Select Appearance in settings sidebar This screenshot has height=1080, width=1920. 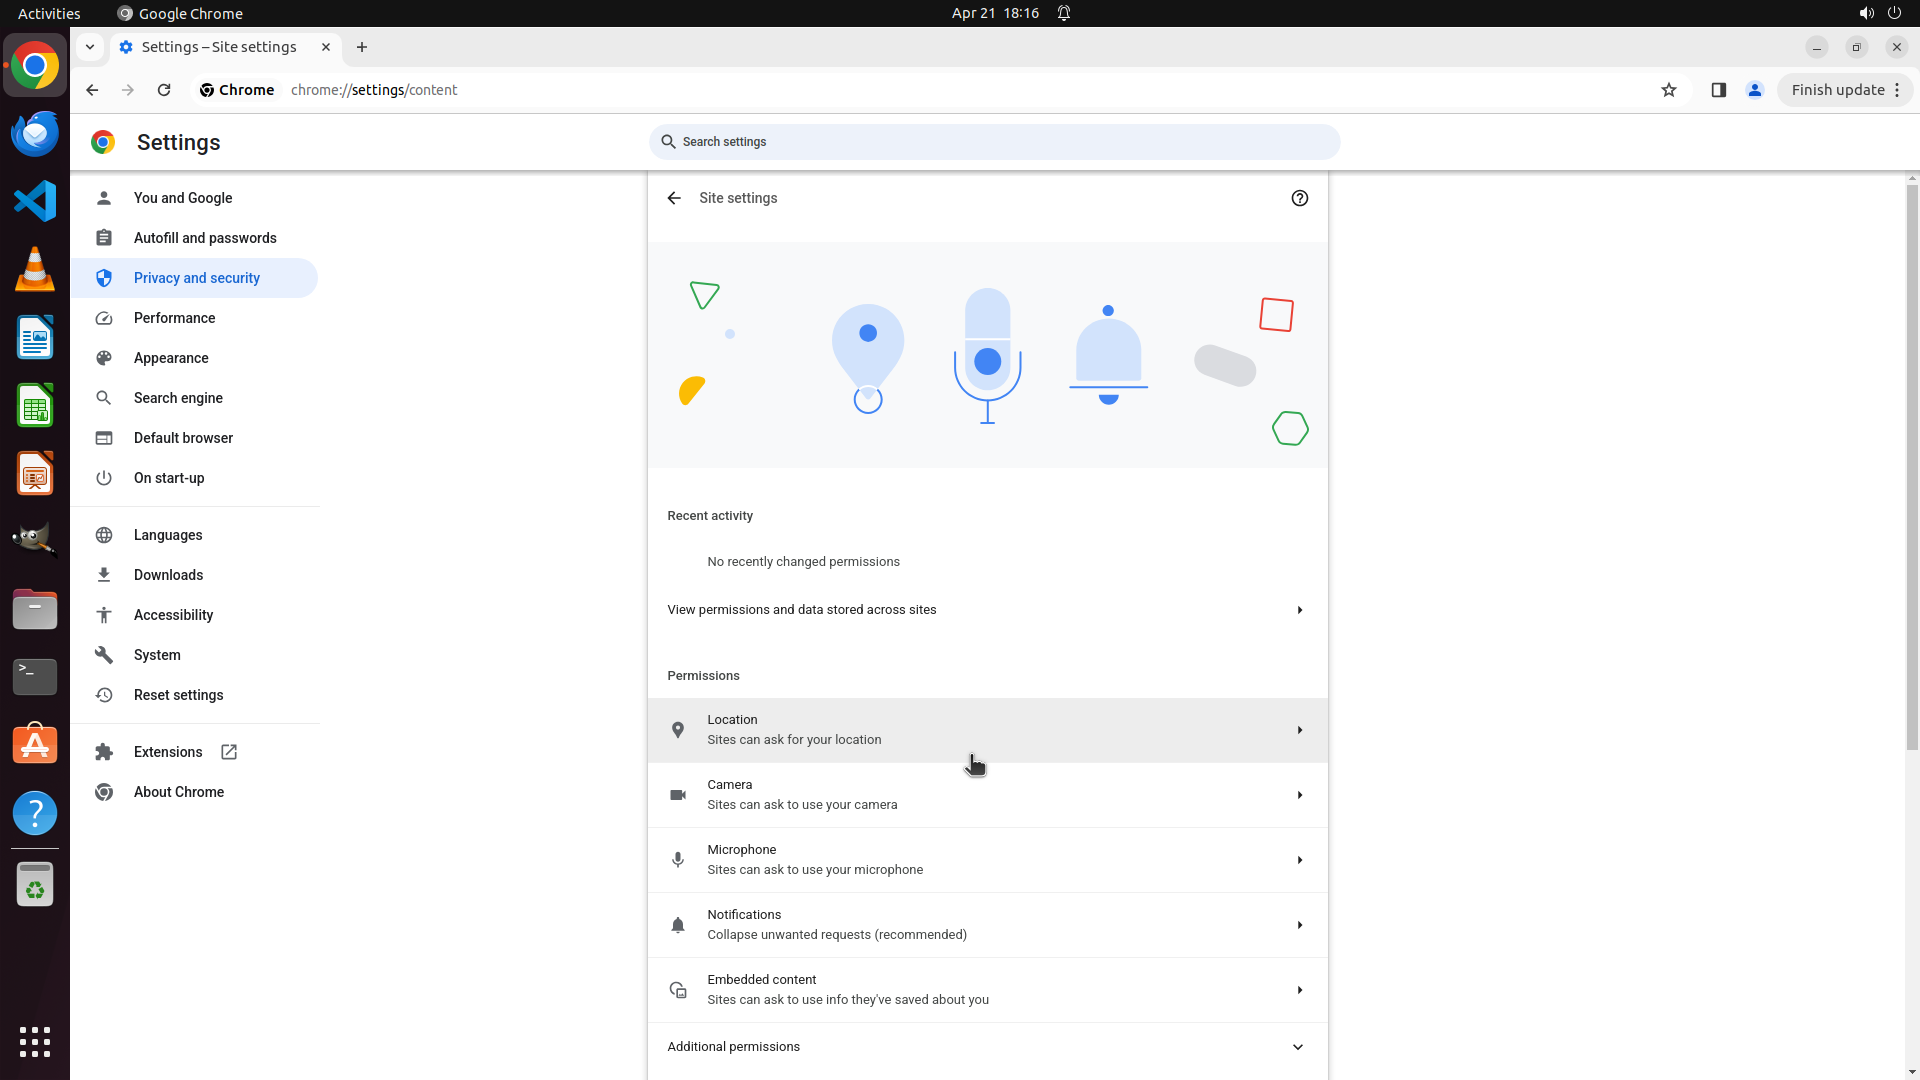[x=171, y=358]
